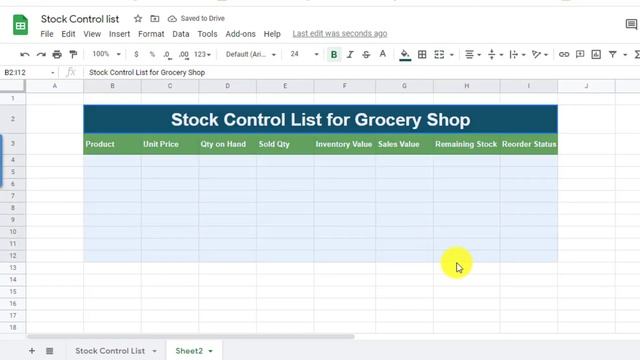Image resolution: width=640 pixels, height=360 pixels.
Task: Open vertical align options
Action: coord(496,54)
